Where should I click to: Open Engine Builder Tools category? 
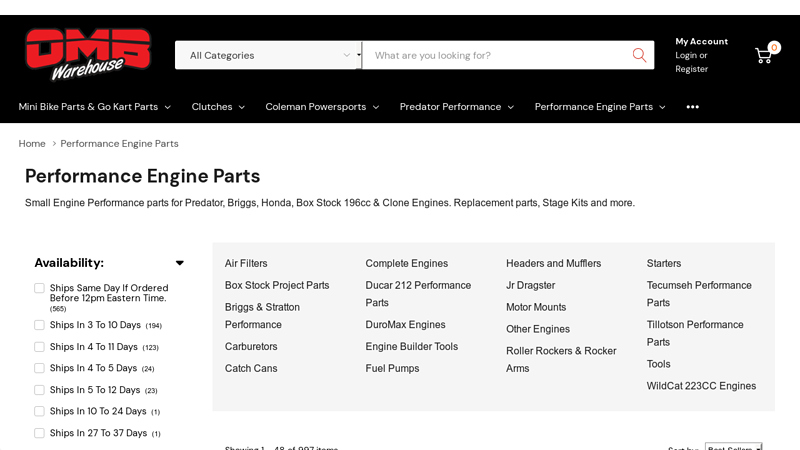pos(412,346)
